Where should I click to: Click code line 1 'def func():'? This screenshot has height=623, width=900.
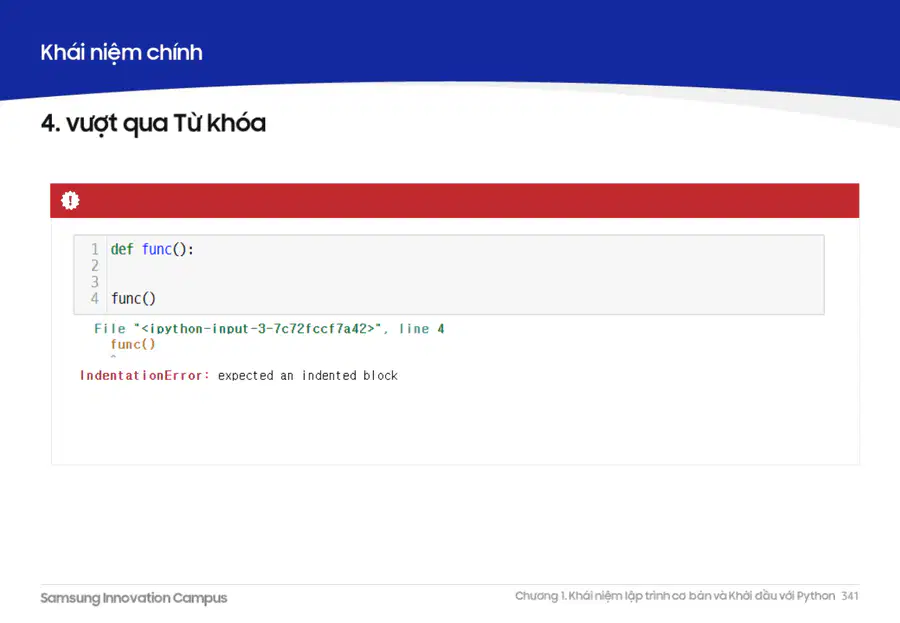tap(152, 249)
